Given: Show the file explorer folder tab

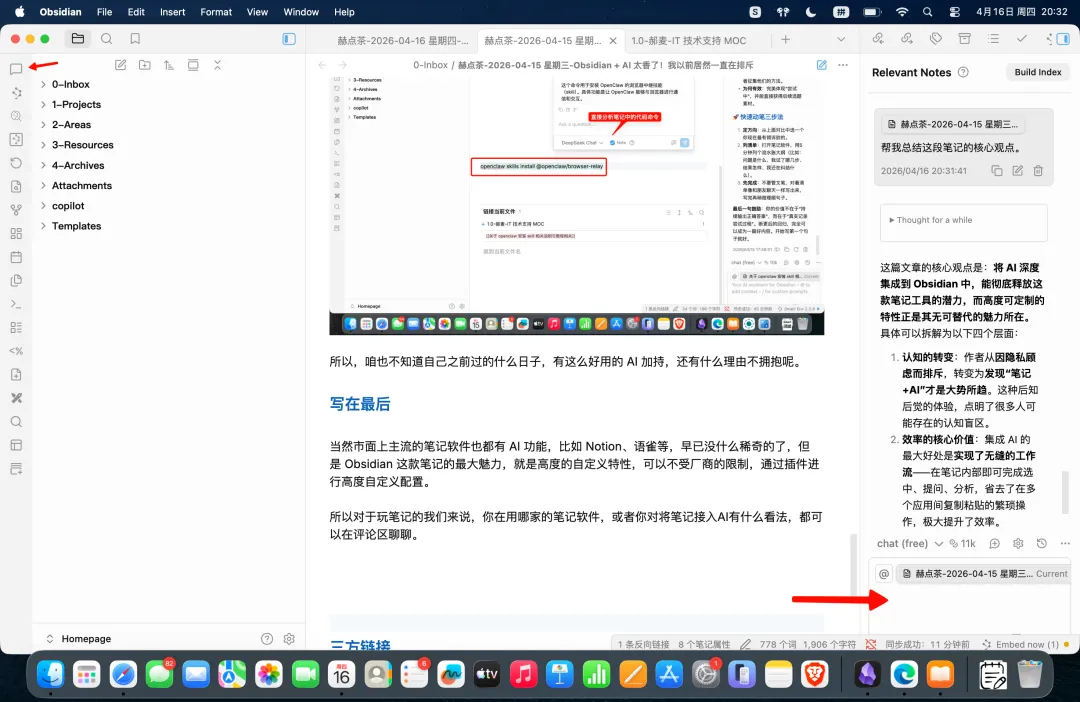Looking at the screenshot, I should click(78, 39).
